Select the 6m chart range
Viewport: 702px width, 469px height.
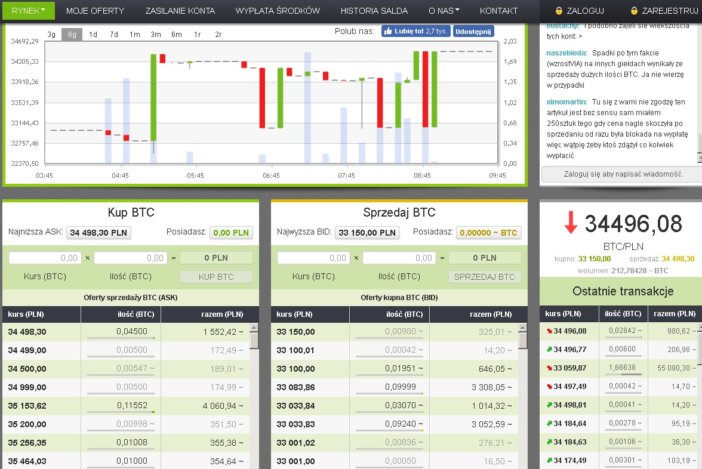(177, 34)
